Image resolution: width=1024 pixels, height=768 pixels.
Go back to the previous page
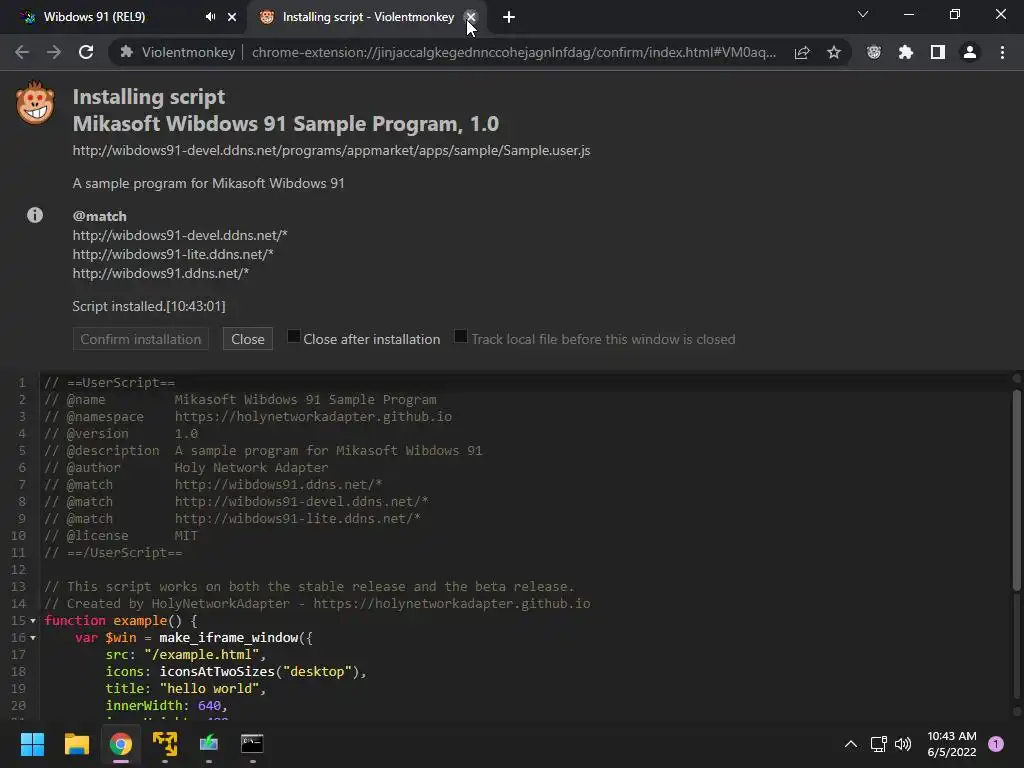click(22, 52)
